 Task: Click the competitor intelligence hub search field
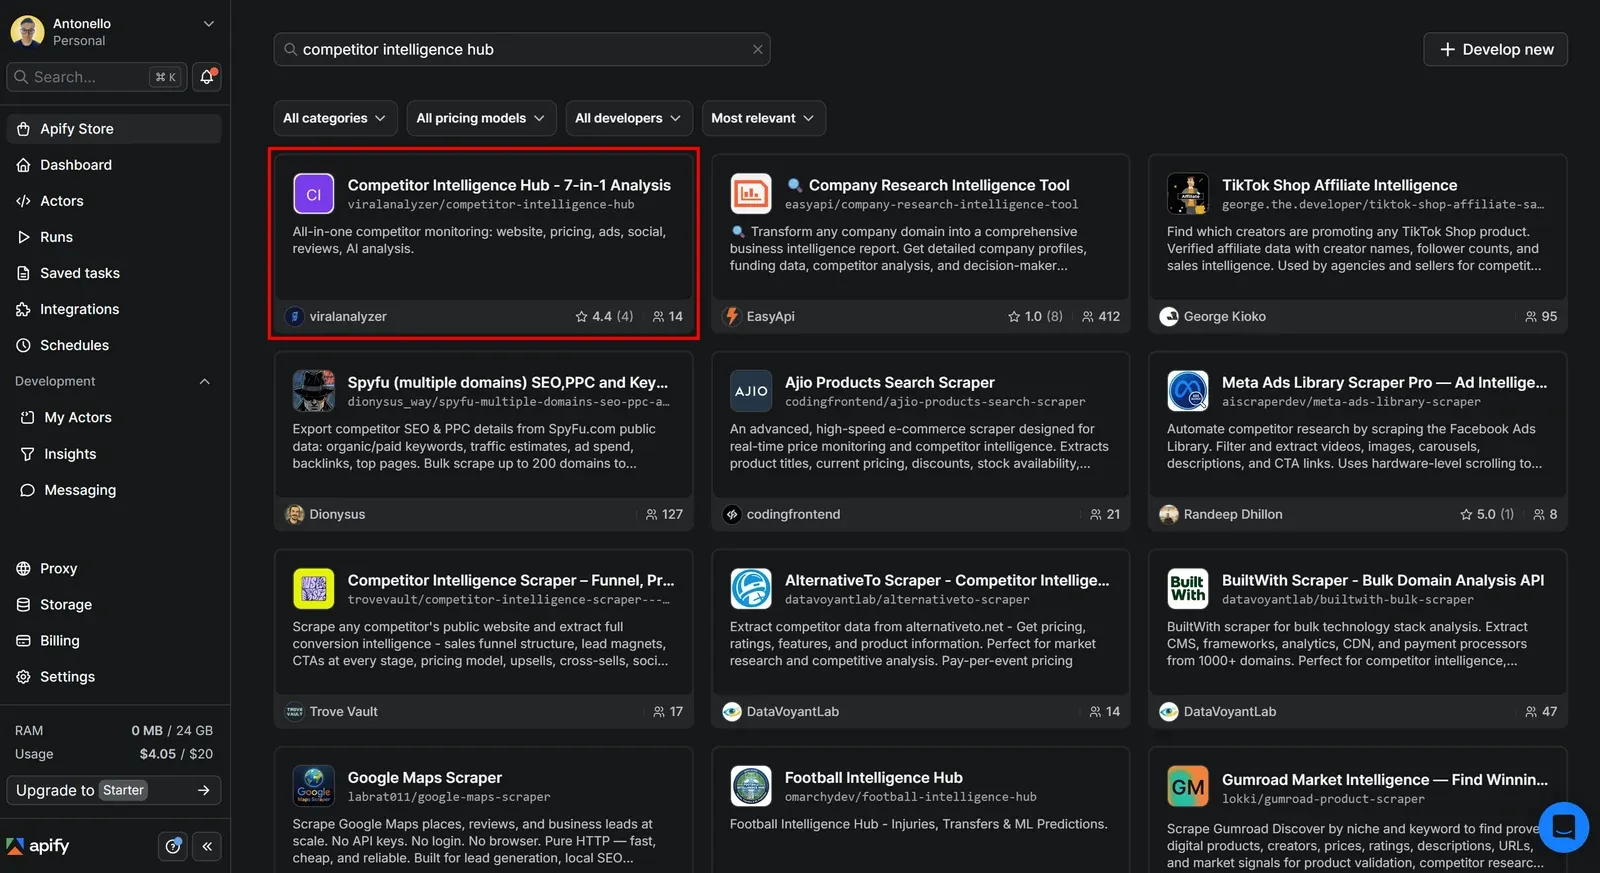(x=522, y=49)
